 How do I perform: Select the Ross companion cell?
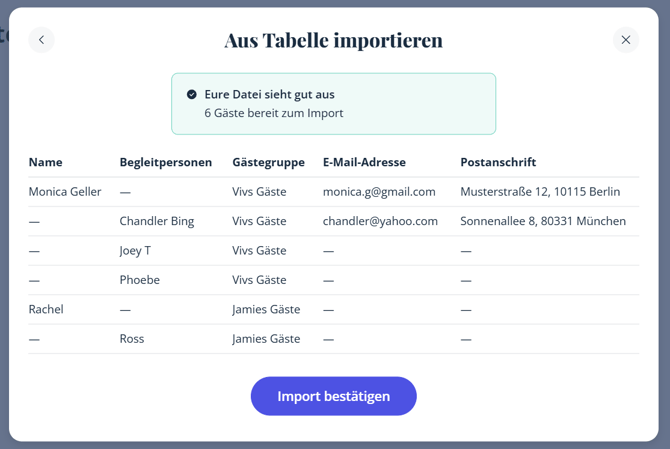click(x=132, y=339)
